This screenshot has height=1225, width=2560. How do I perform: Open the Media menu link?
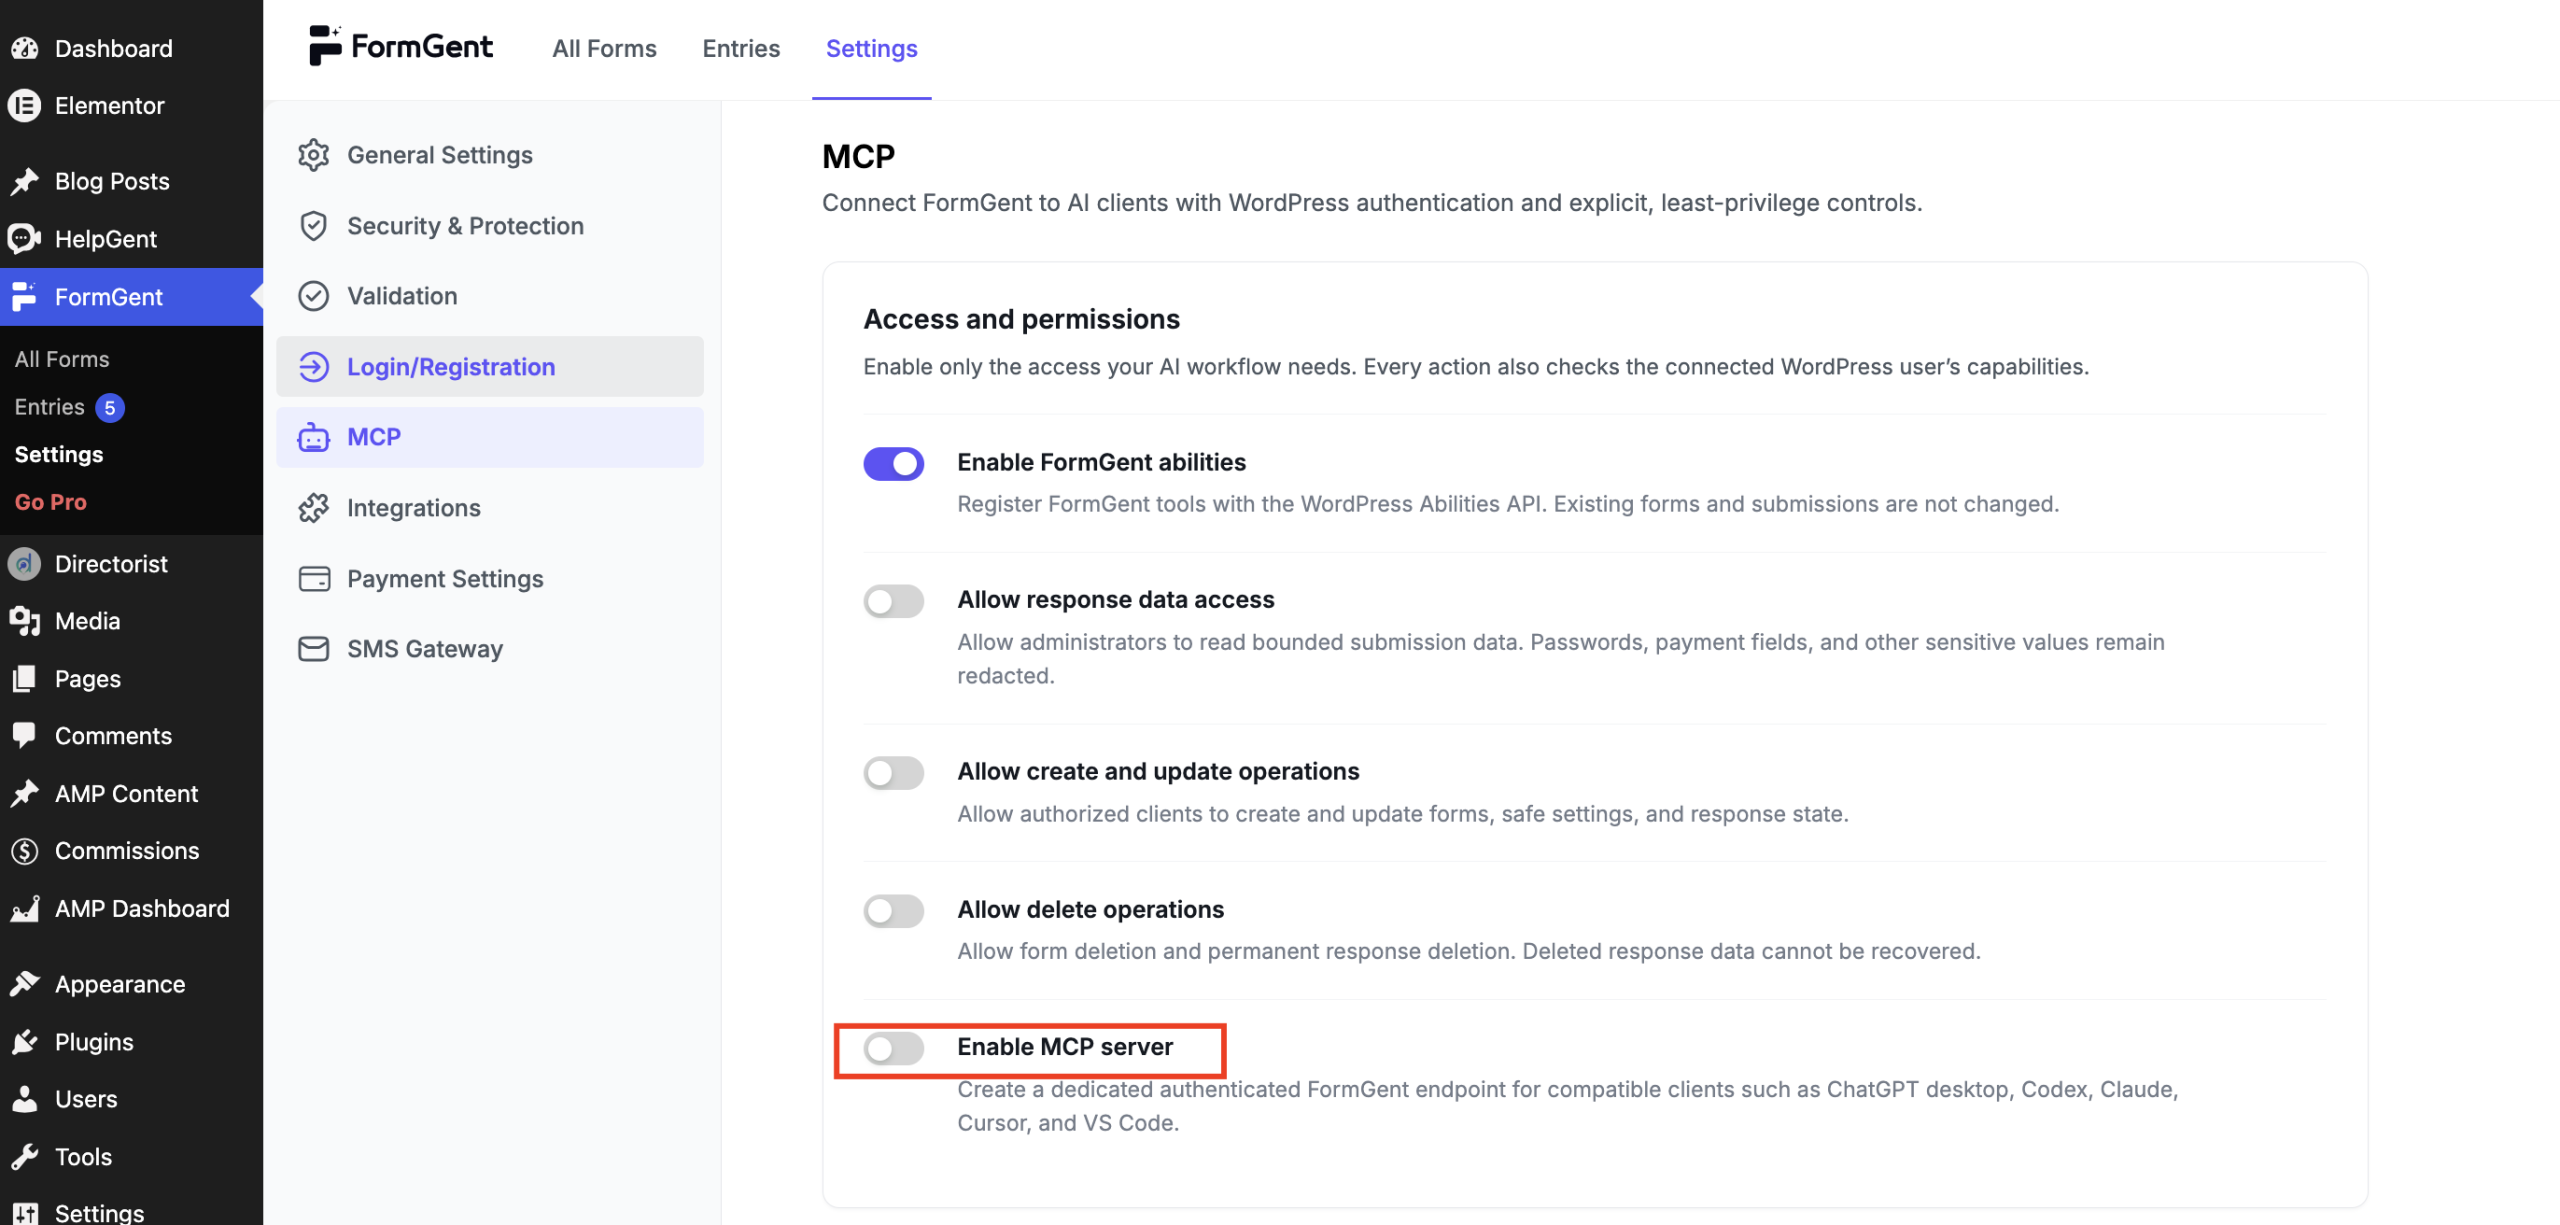tap(88, 621)
